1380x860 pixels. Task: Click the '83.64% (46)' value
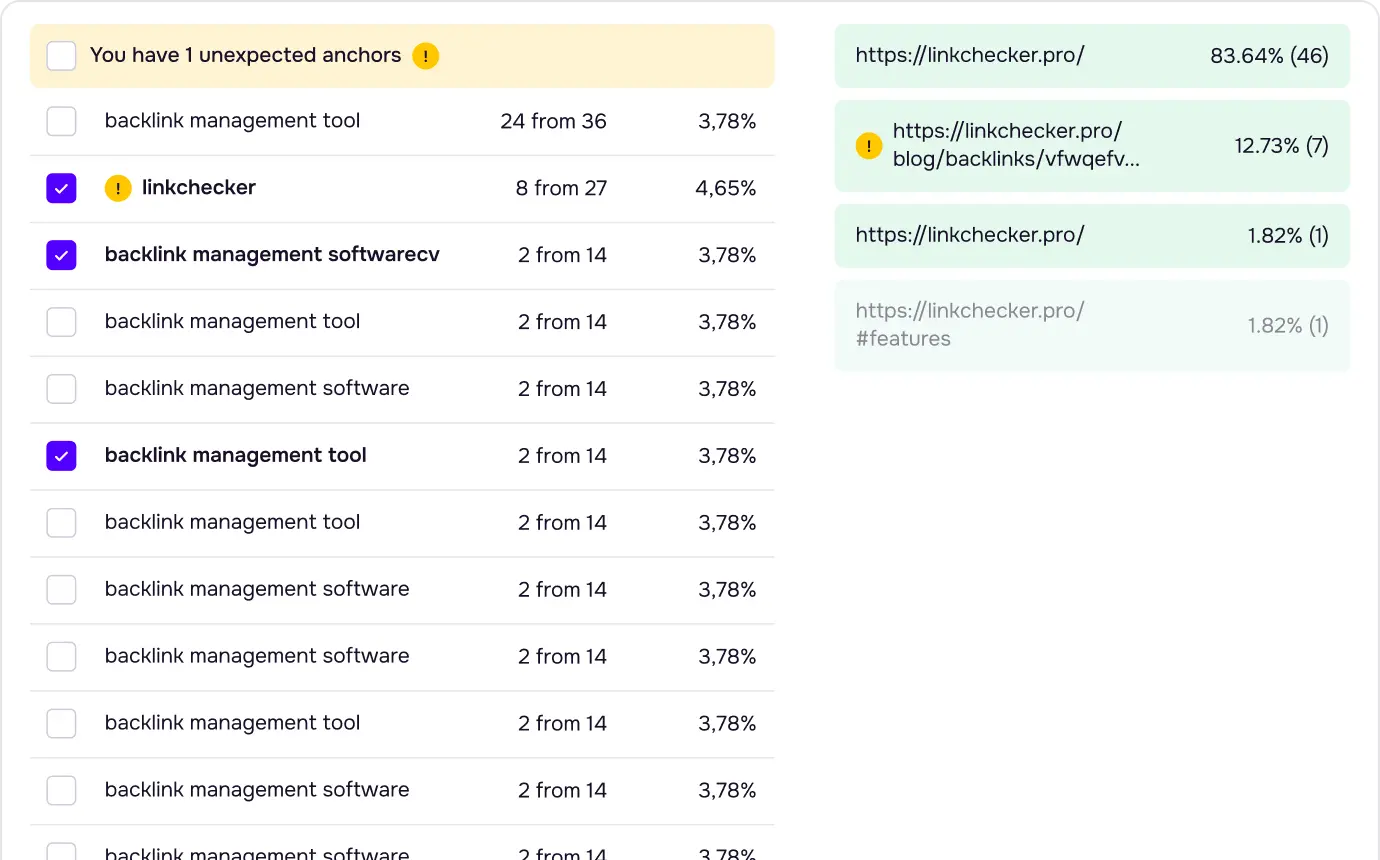(1269, 56)
